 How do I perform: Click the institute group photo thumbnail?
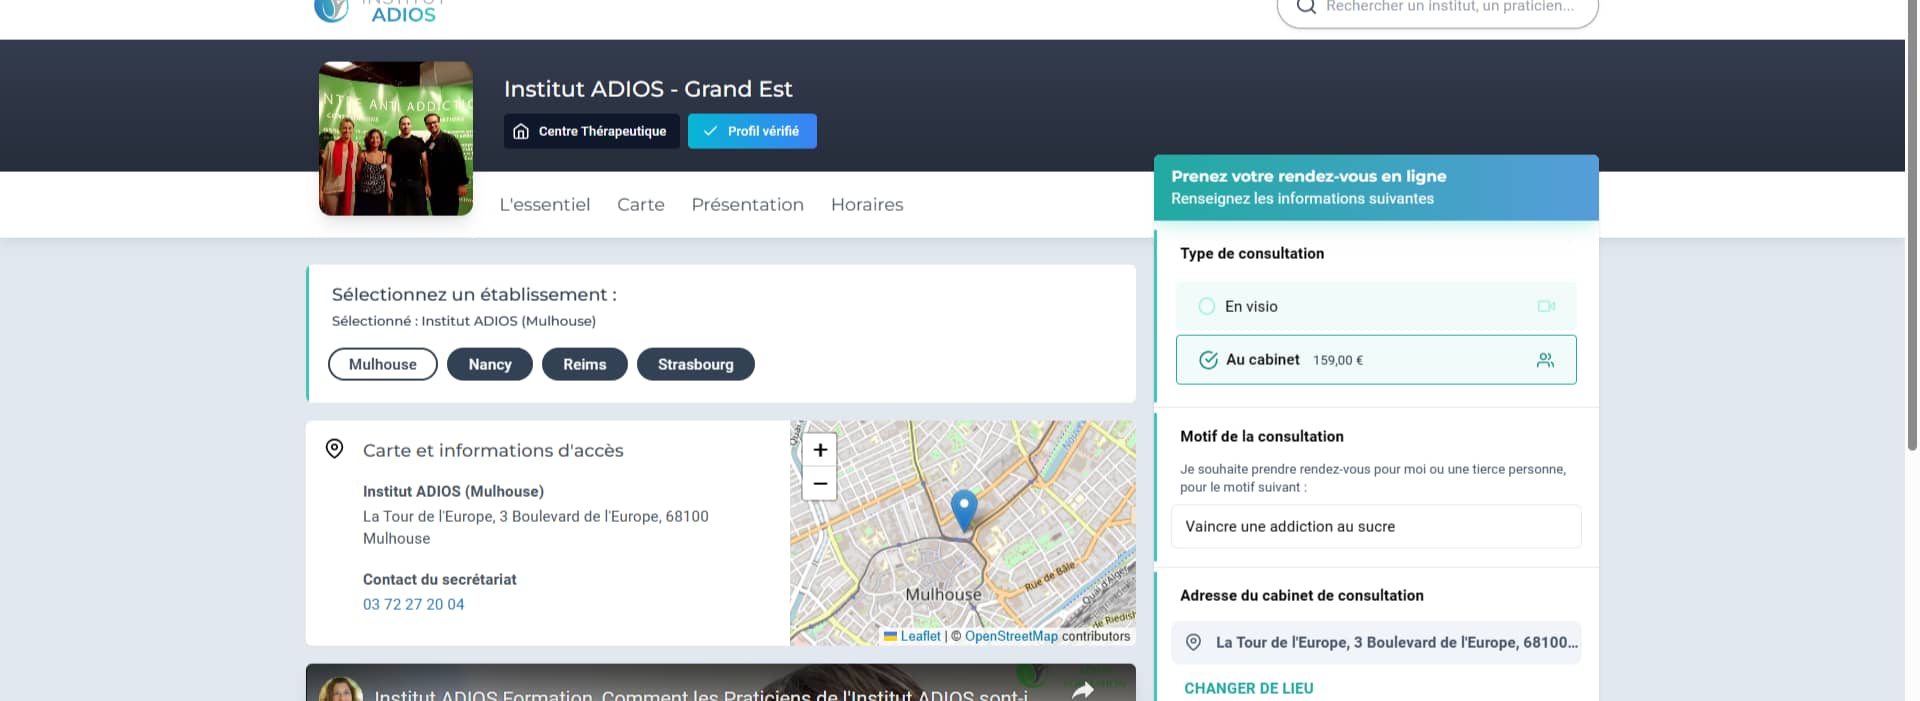396,139
